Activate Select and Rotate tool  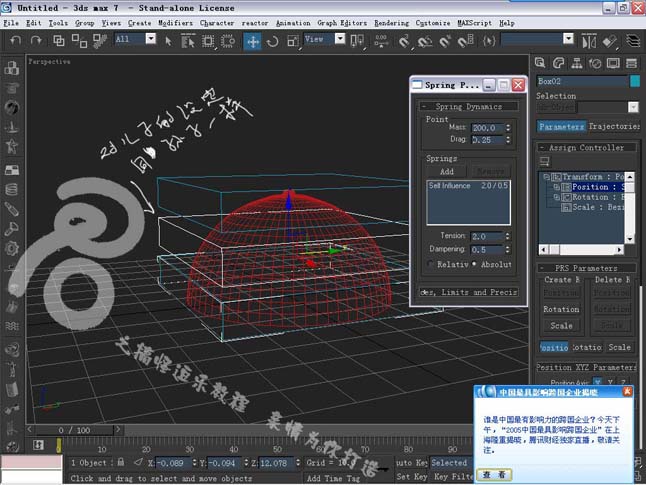[x=272, y=41]
